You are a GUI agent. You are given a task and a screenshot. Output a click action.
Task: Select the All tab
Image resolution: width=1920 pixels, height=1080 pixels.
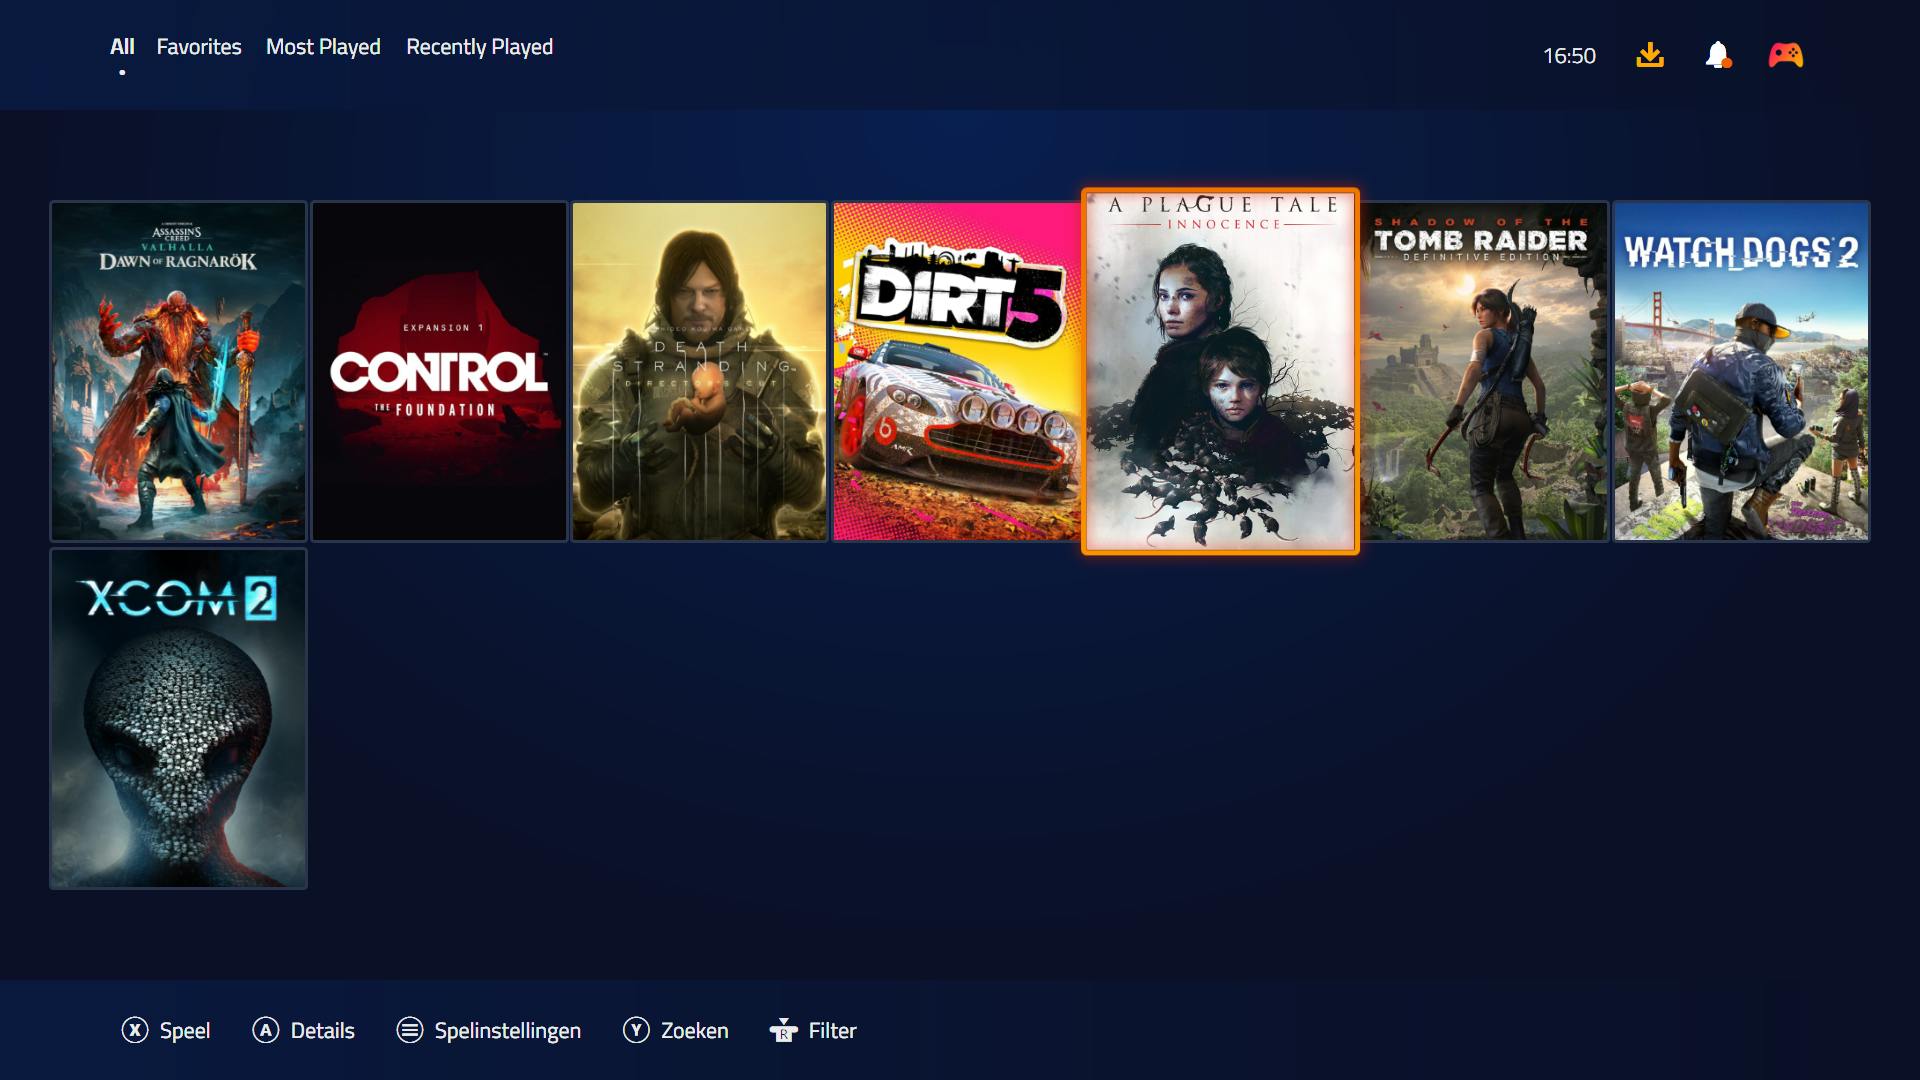(122, 47)
